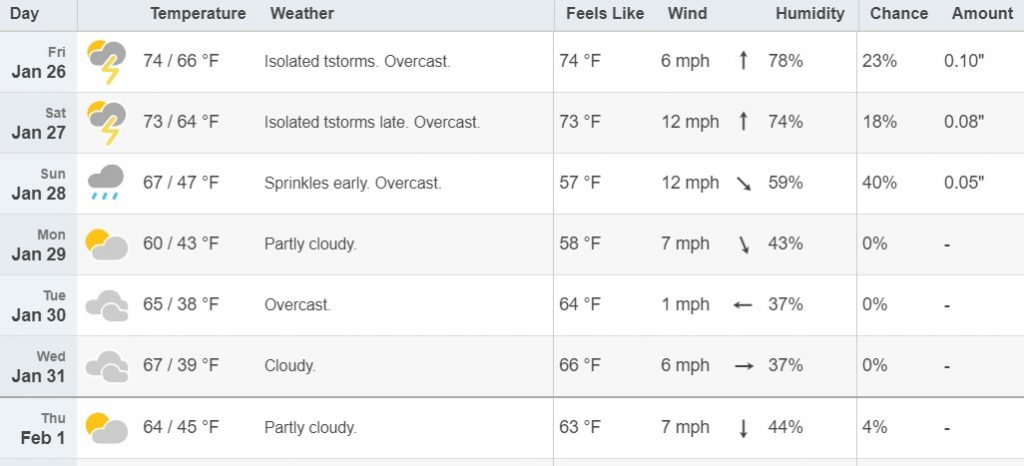Open the Fri Jan 26 day row
This screenshot has height=466, width=1024.
point(512,62)
